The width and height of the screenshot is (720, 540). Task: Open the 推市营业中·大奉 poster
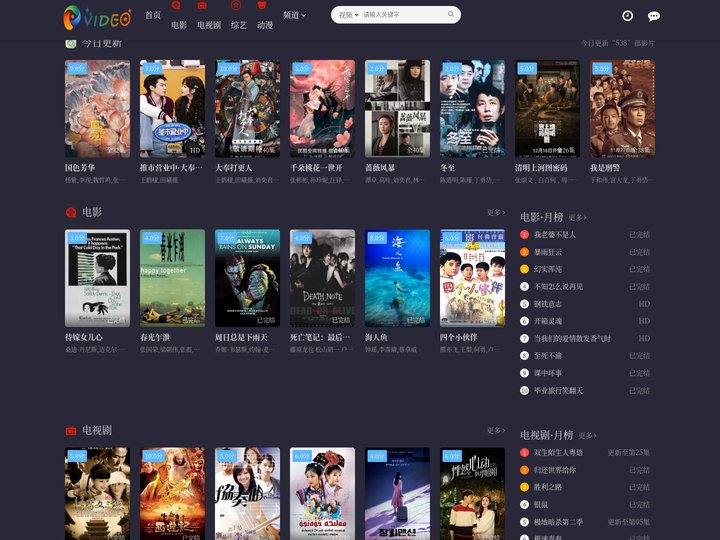tap(172, 108)
